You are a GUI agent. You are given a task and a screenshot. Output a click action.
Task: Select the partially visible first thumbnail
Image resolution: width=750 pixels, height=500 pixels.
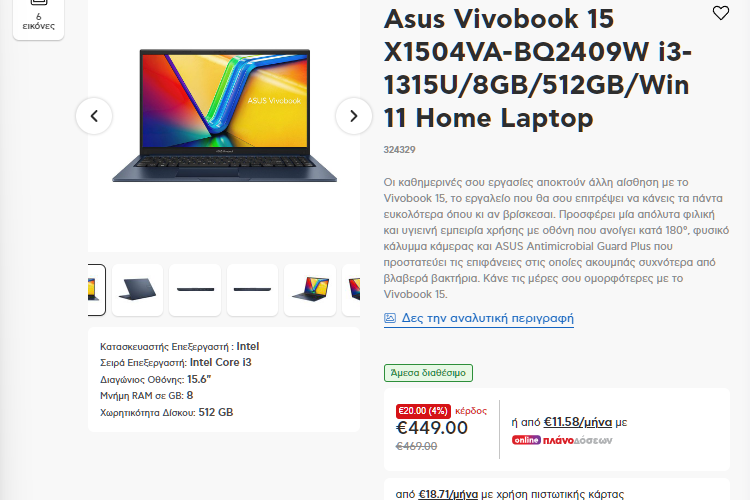[x=96, y=290]
